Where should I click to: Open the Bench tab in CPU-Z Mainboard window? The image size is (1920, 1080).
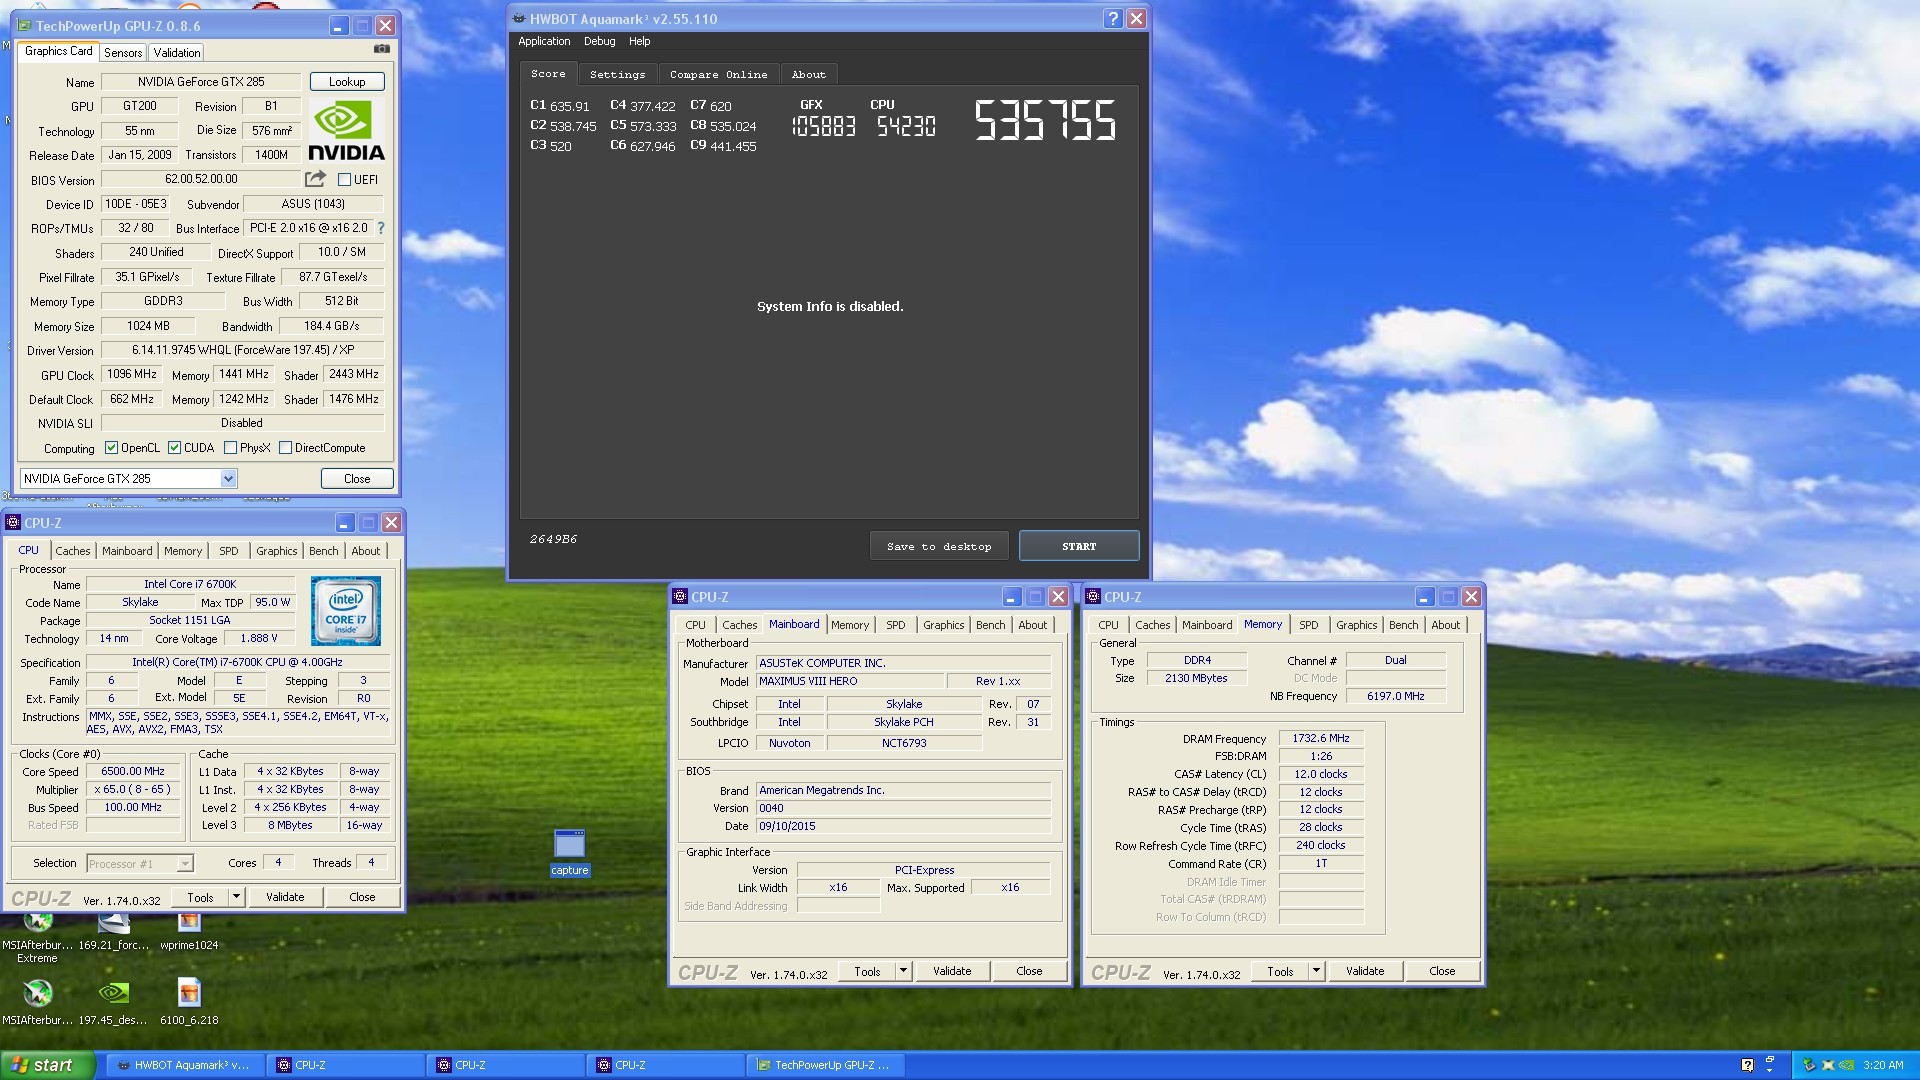[x=990, y=625]
